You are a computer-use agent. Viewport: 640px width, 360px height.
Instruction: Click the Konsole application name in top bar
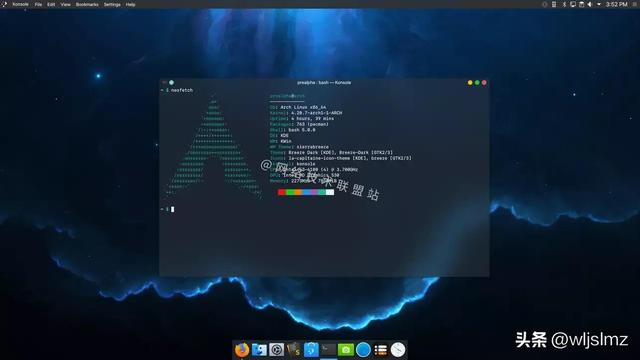(20, 4)
